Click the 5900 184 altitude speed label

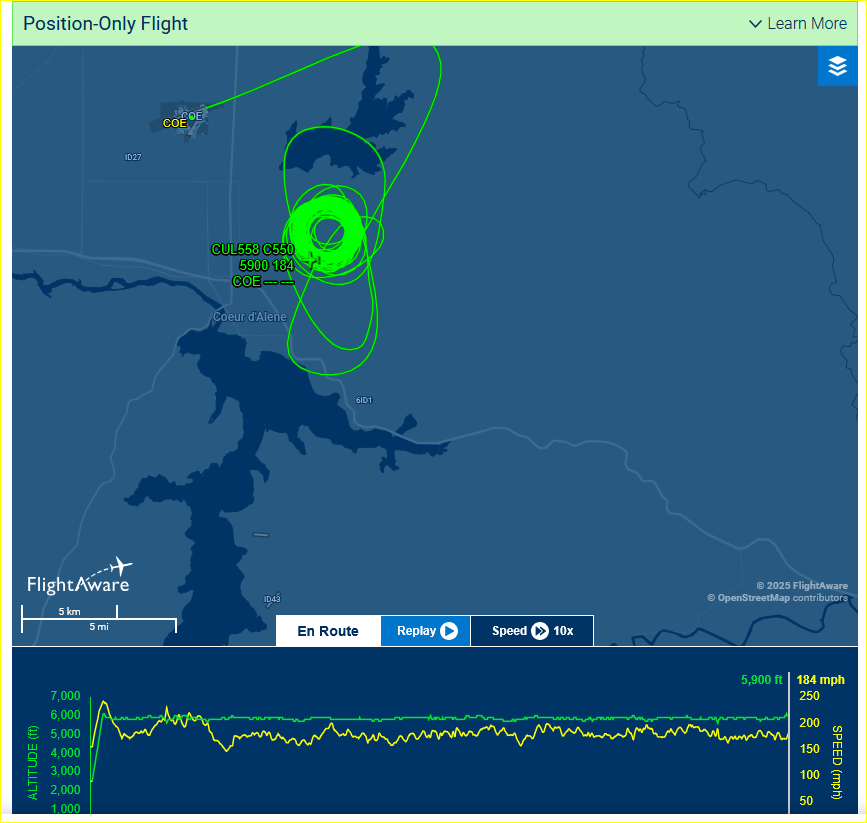[267, 265]
